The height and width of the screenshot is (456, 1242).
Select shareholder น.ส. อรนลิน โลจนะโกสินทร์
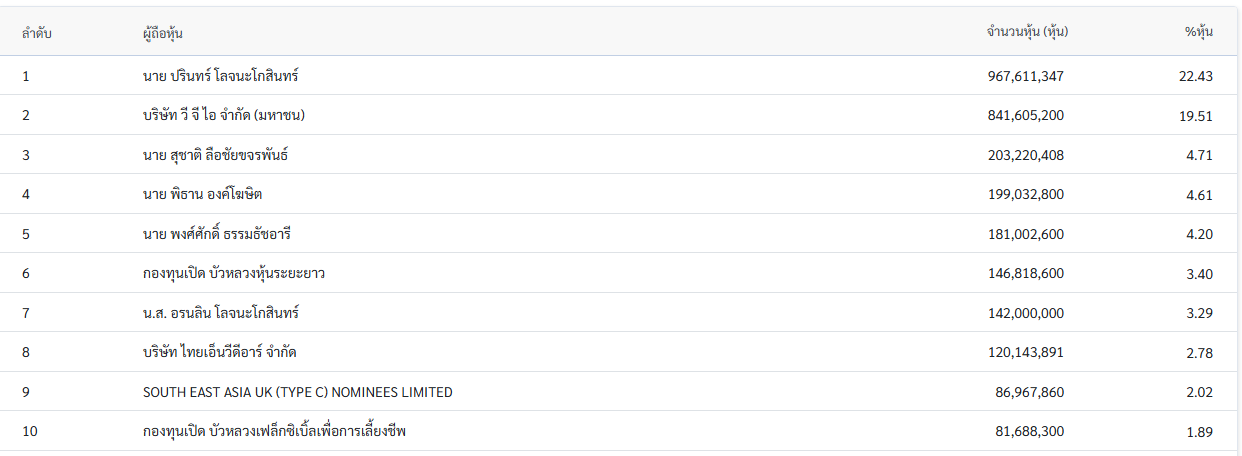pos(221,313)
